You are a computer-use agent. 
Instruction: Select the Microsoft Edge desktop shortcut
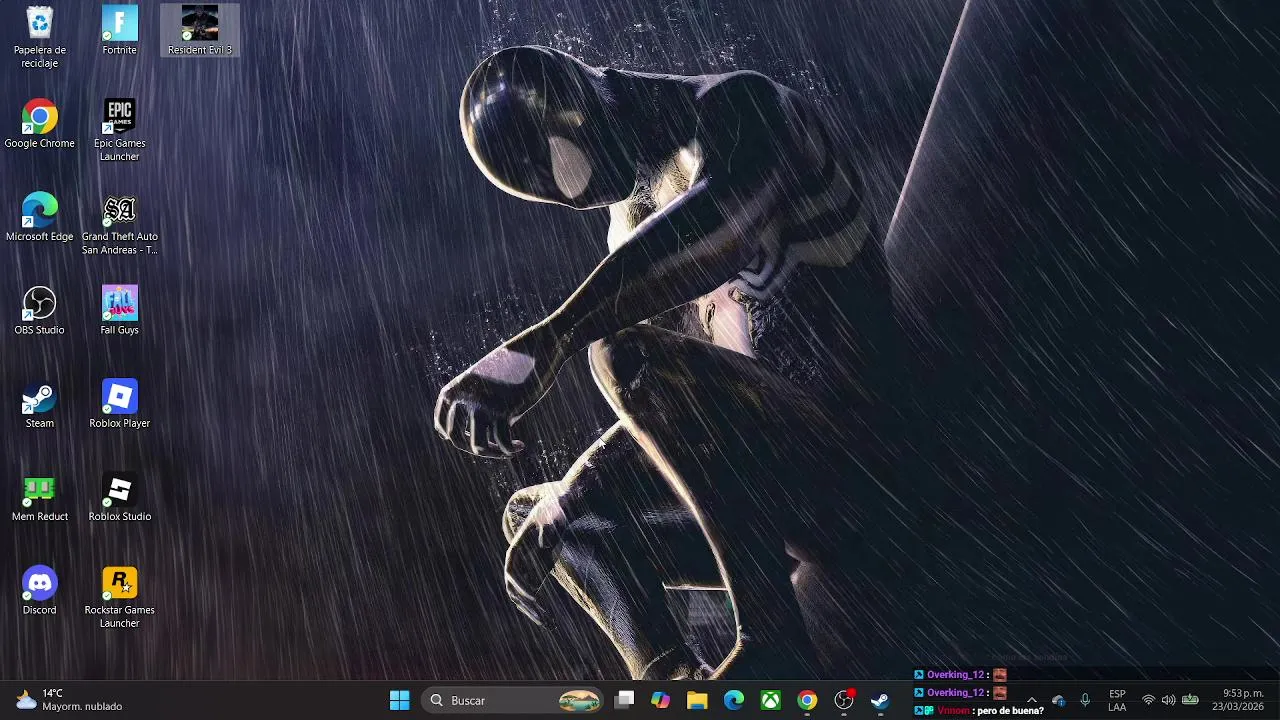pos(39,217)
